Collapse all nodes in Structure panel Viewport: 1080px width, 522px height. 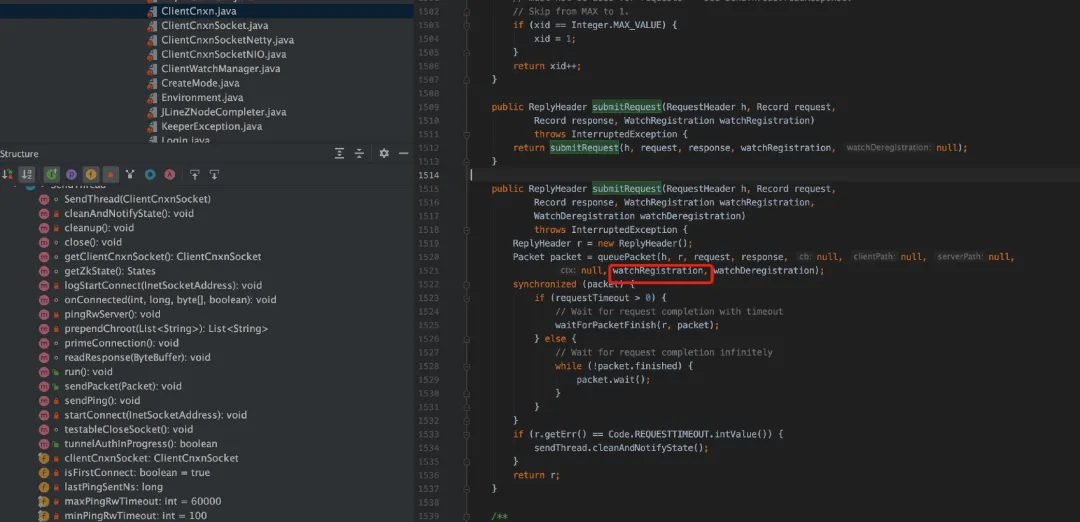pos(359,154)
